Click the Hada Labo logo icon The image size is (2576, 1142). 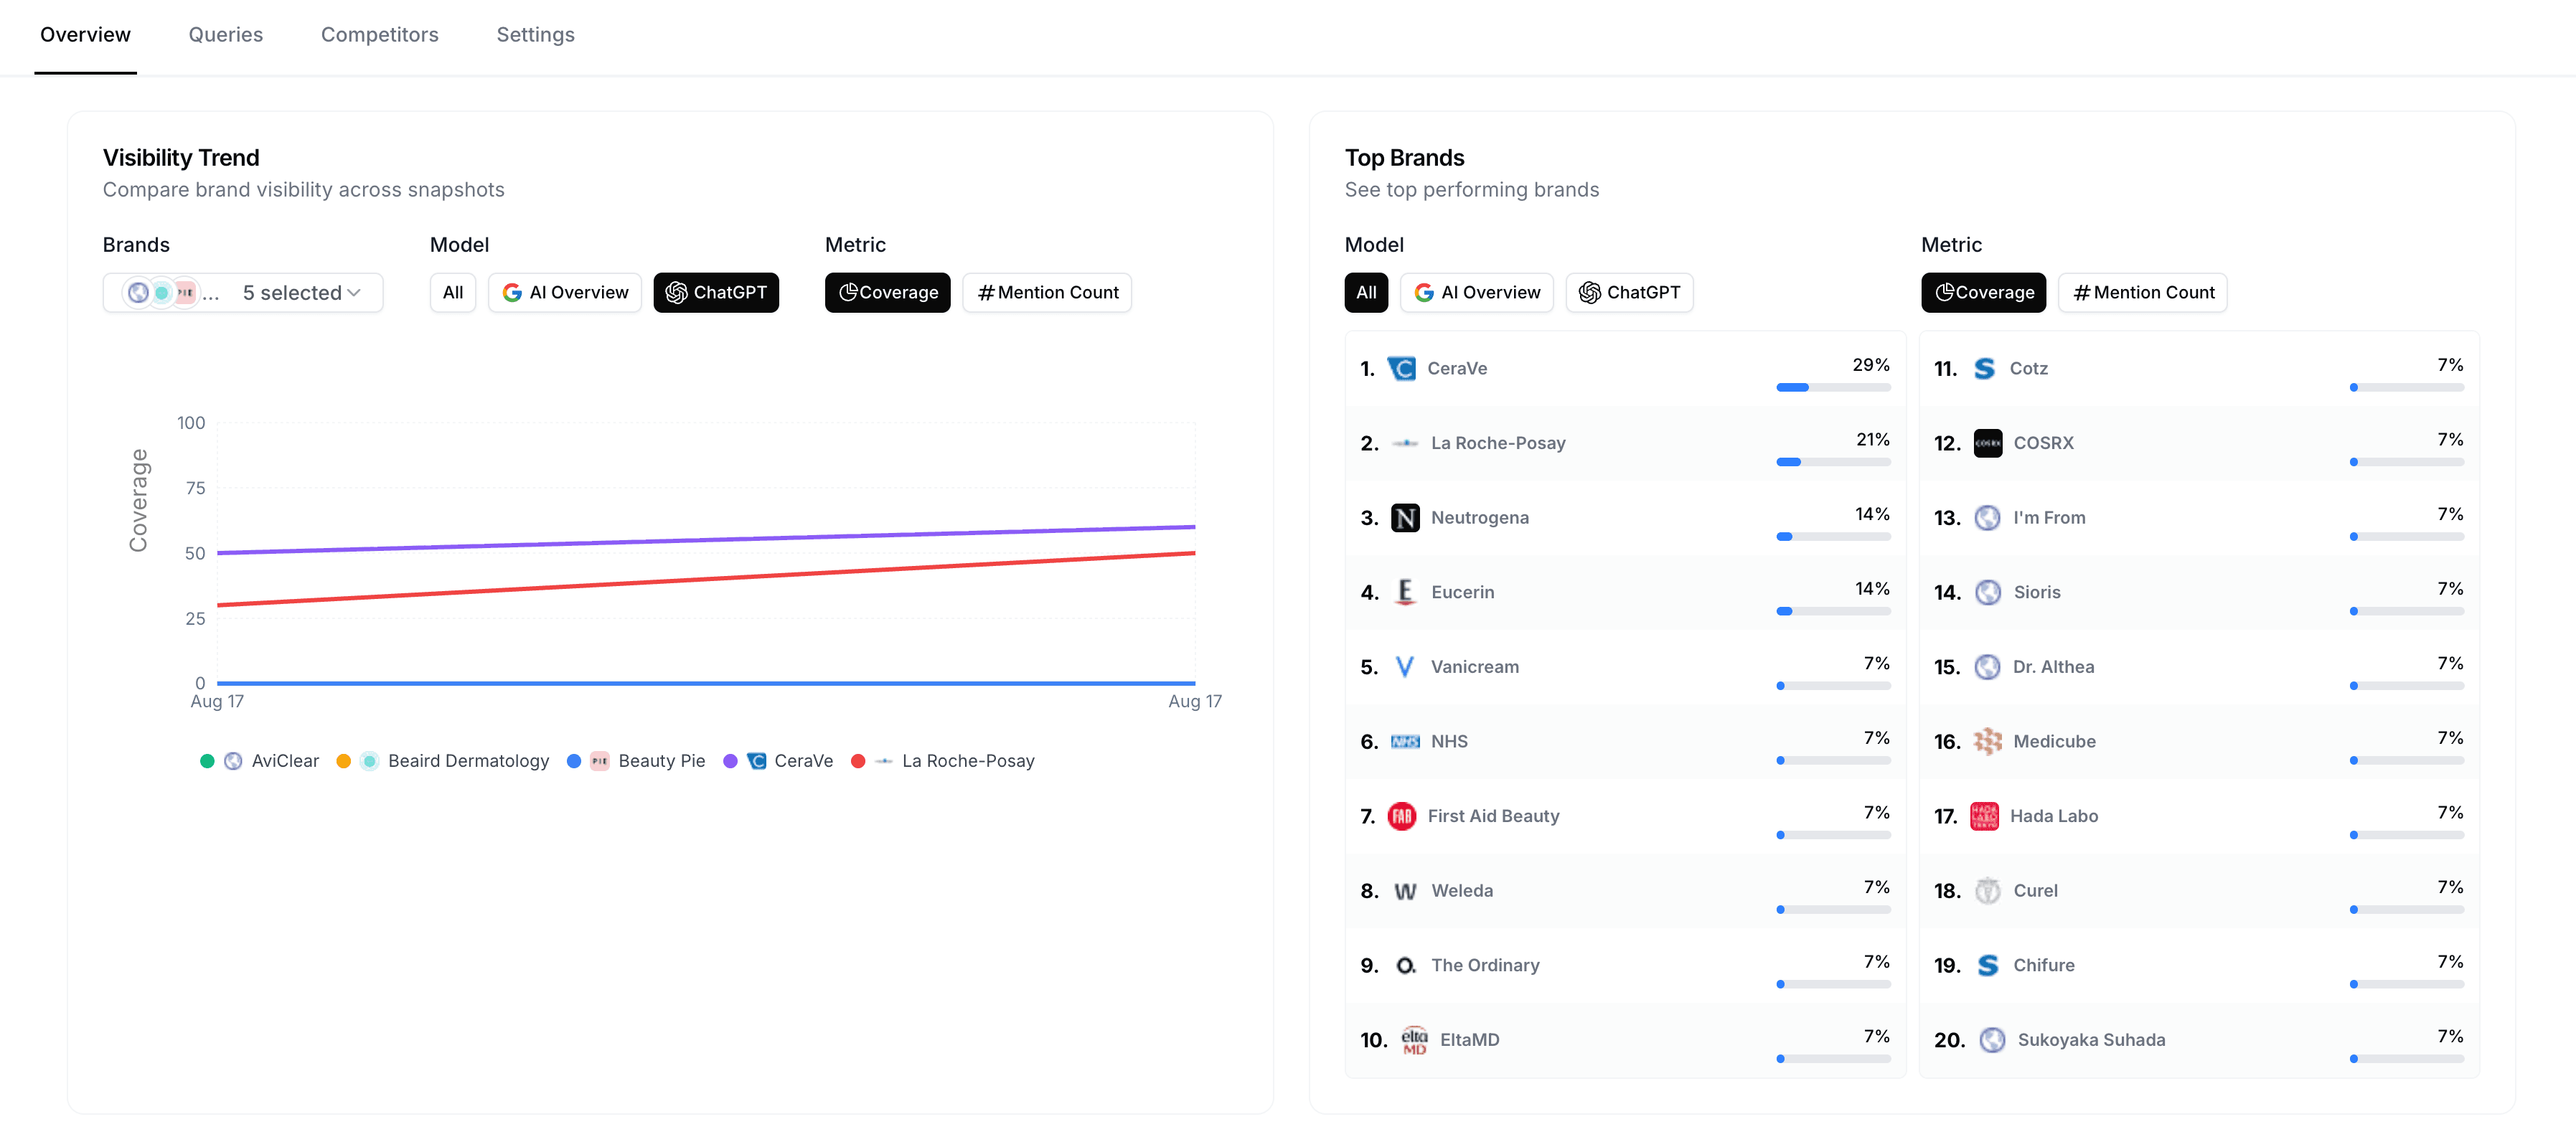(1984, 816)
